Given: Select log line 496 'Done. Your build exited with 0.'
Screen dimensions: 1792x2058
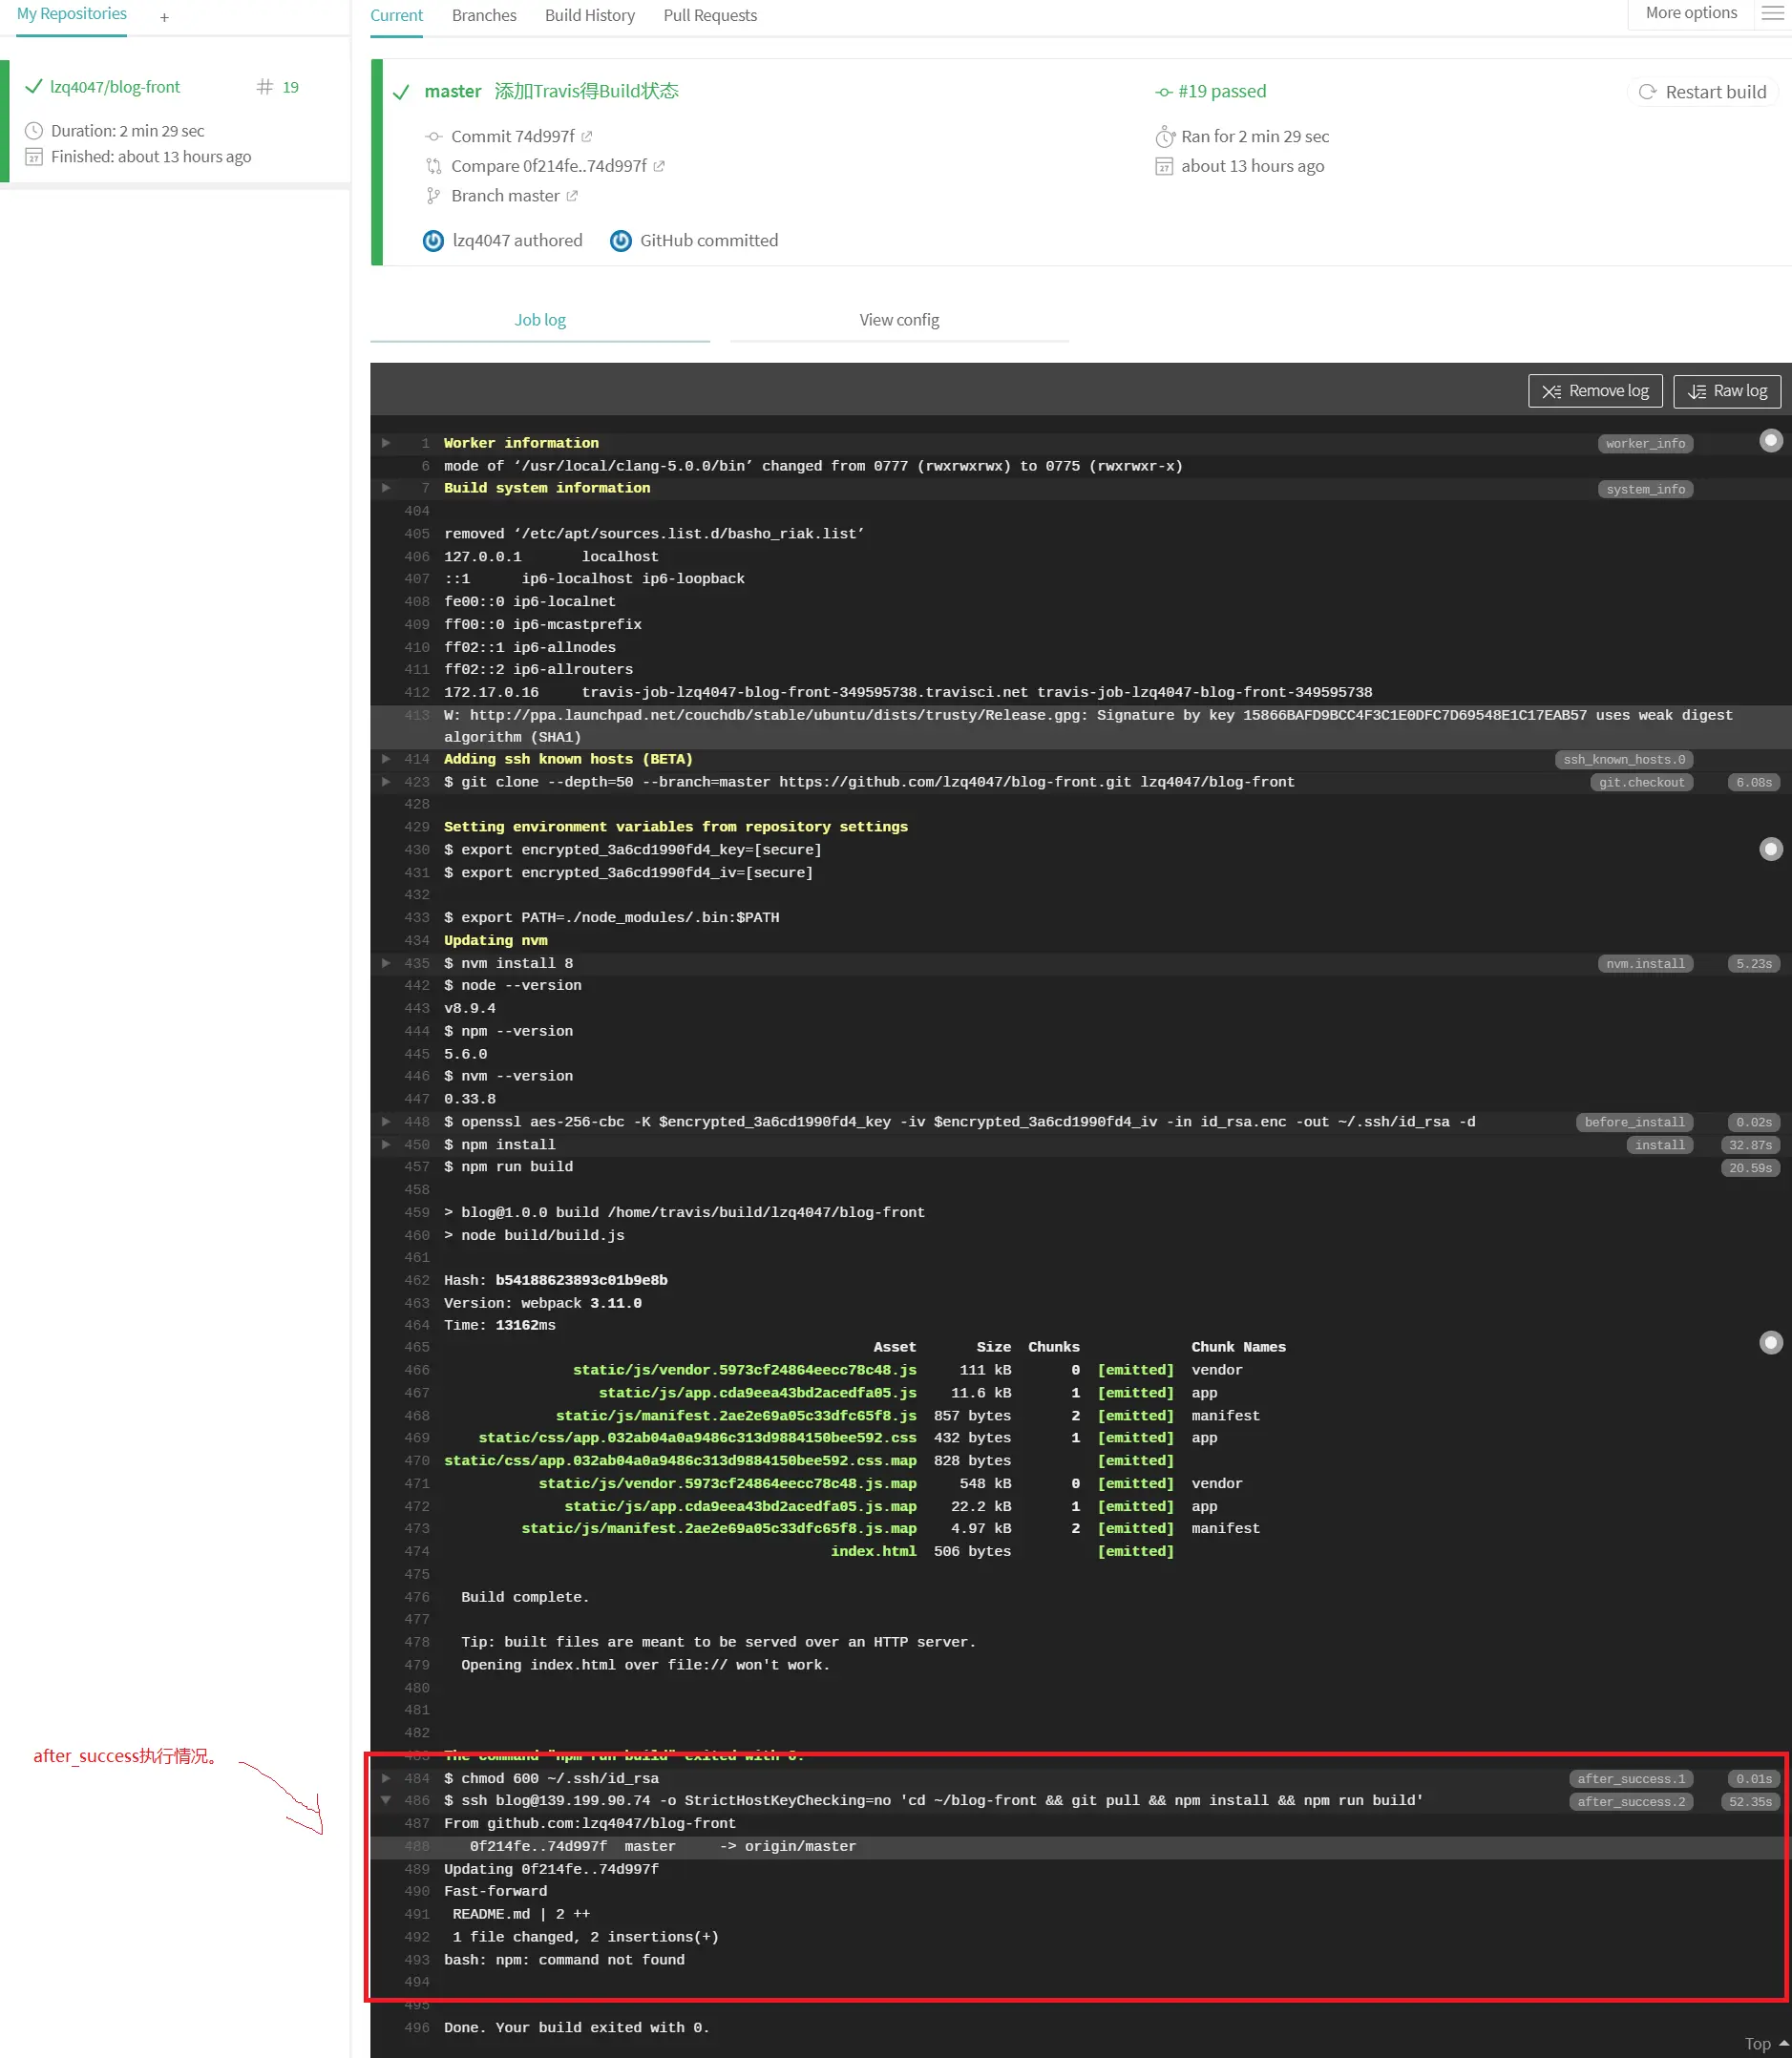Looking at the screenshot, I should 1080,2027.
